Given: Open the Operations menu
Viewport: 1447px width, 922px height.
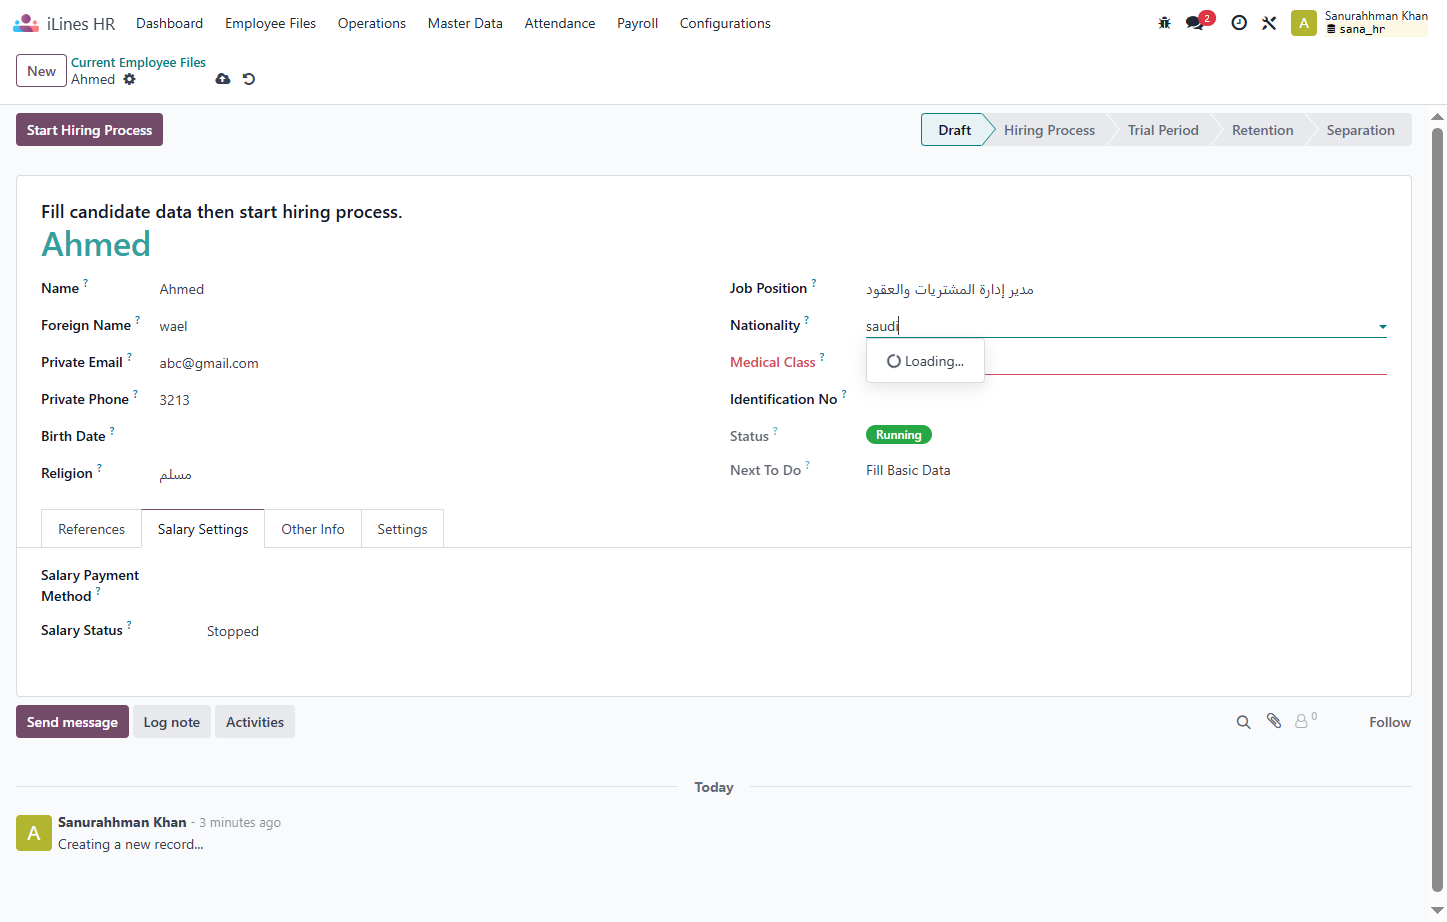Looking at the screenshot, I should coord(372,23).
